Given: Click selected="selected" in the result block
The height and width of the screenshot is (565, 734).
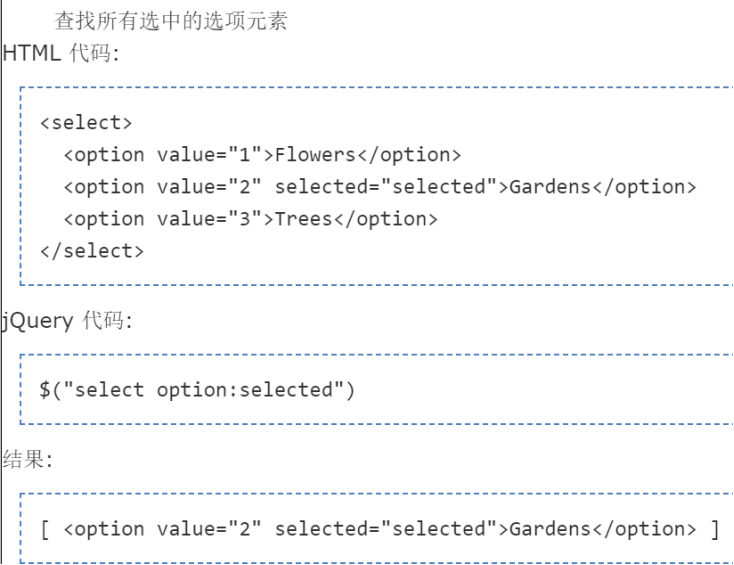Looking at the screenshot, I should pos(386,529).
